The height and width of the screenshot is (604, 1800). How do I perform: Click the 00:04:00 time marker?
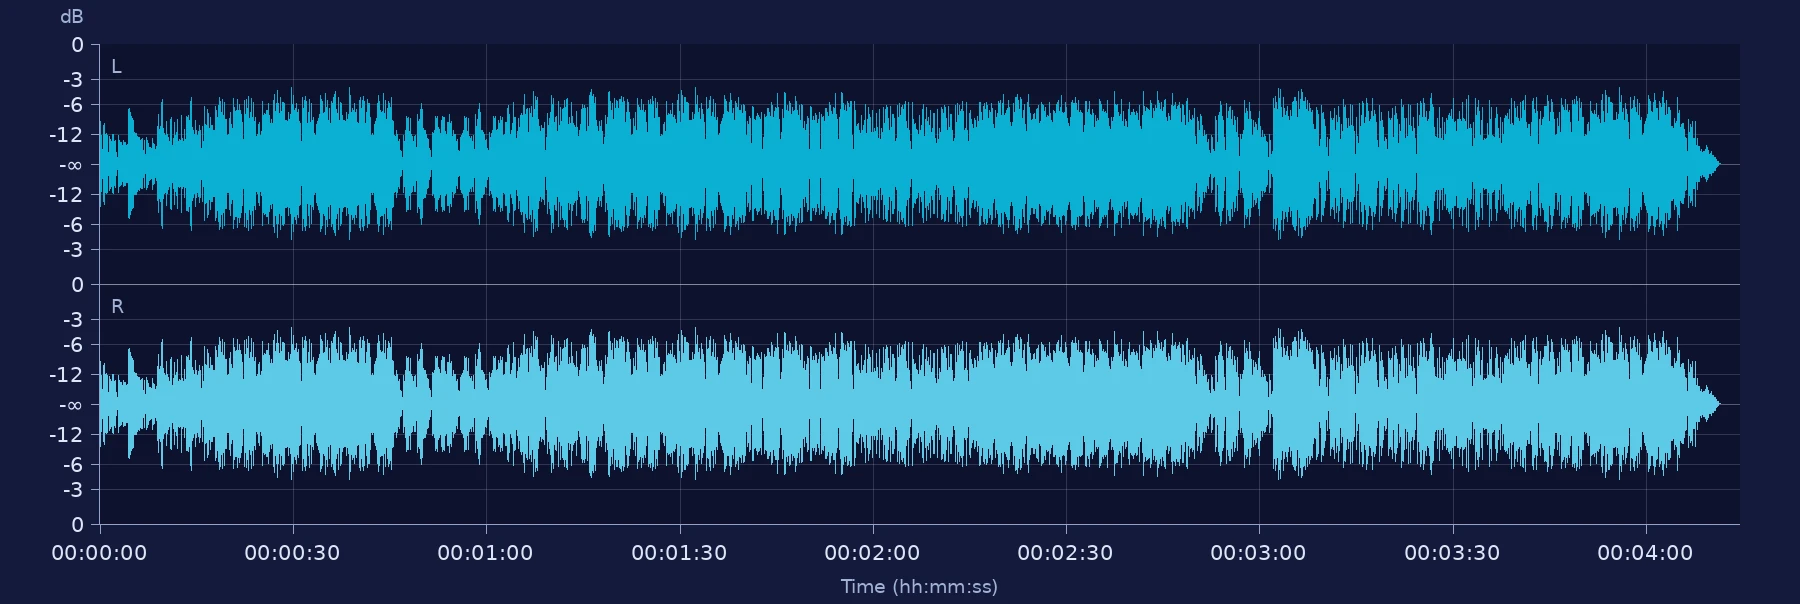click(1645, 553)
